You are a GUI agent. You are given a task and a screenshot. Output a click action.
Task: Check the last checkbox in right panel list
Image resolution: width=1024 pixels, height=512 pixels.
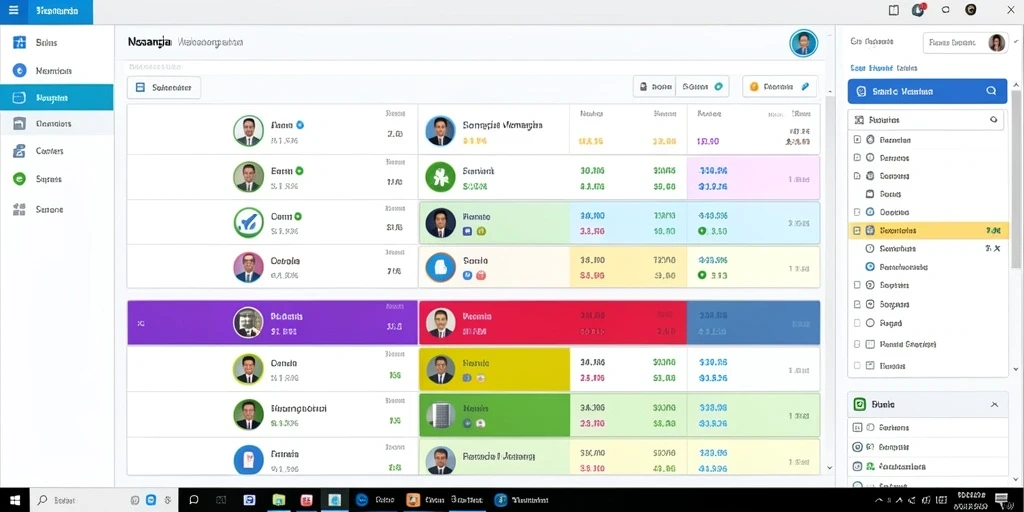pyautogui.click(x=857, y=366)
